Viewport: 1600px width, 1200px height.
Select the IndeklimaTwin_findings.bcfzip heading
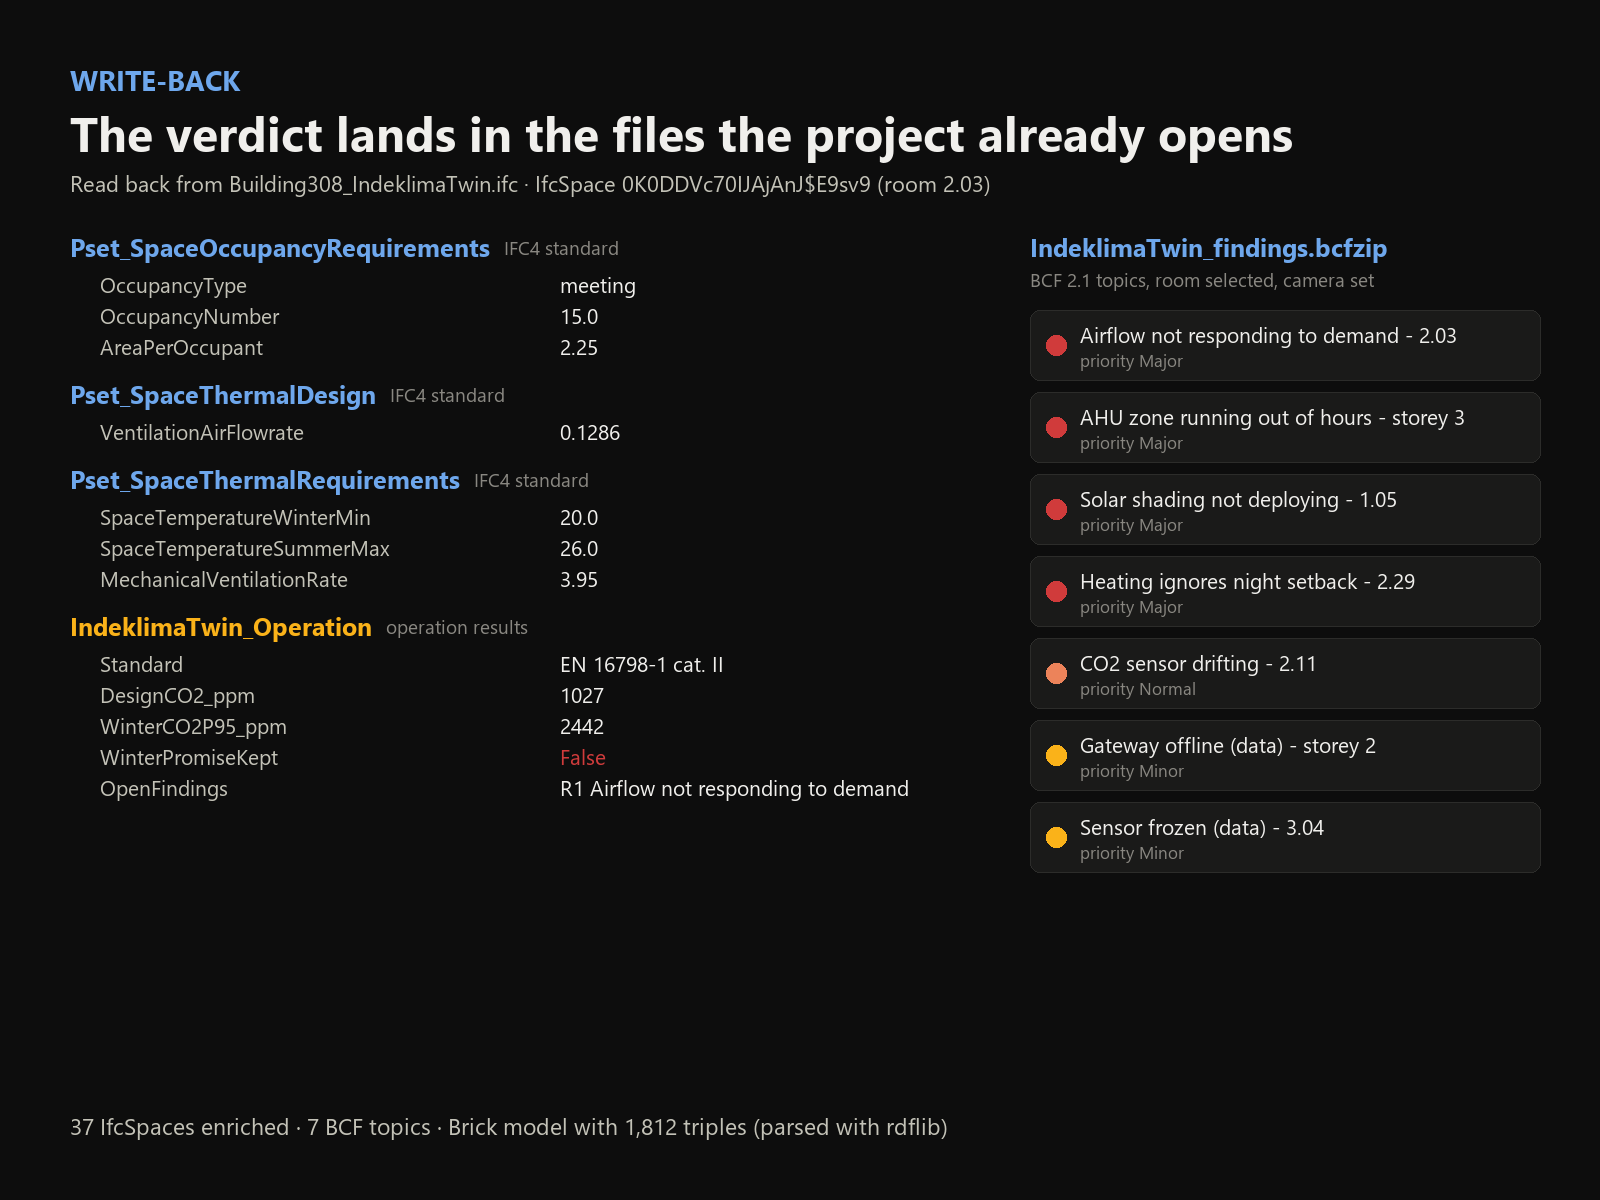(x=1208, y=248)
